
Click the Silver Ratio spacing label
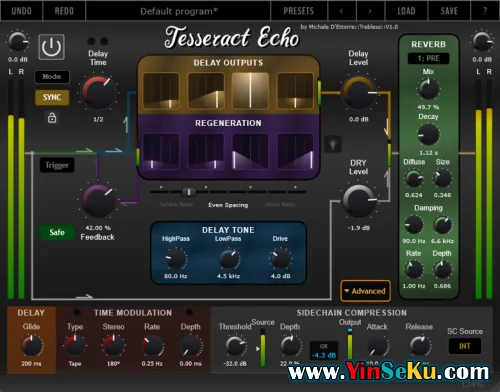280,204
